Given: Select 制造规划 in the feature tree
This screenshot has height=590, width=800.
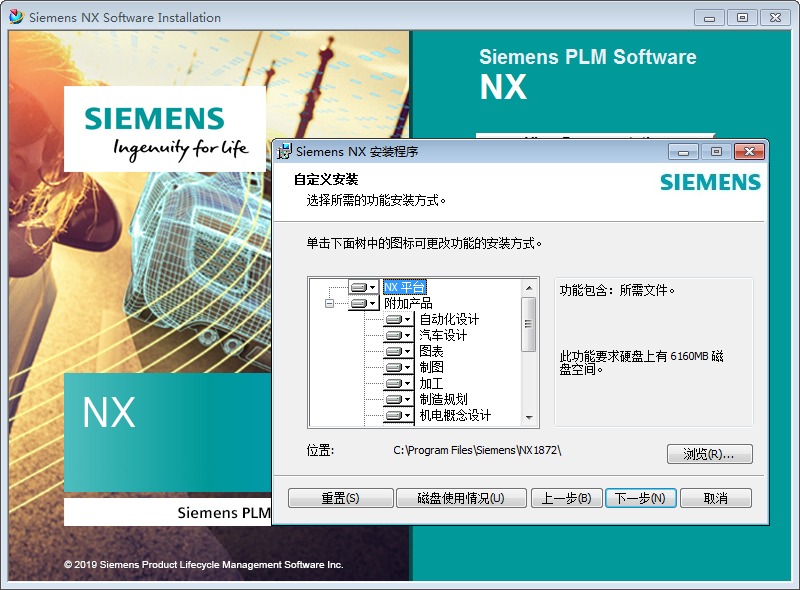Looking at the screenshot, I should tap(443, 399).
